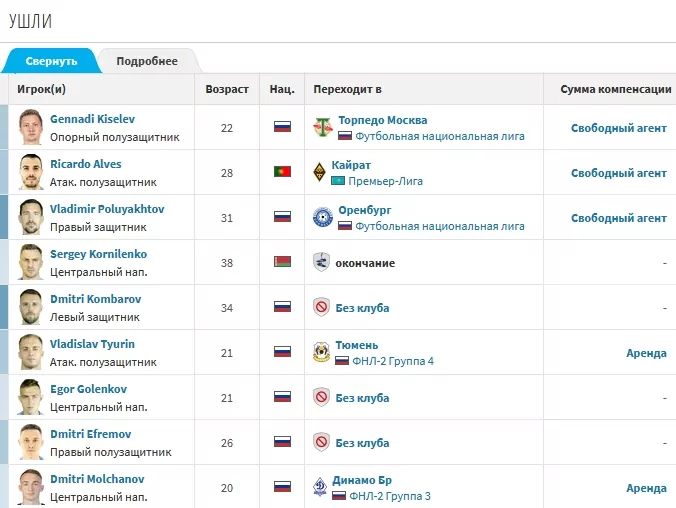Sort by the Возраст column header
The image size is (676, 508).
227,89
